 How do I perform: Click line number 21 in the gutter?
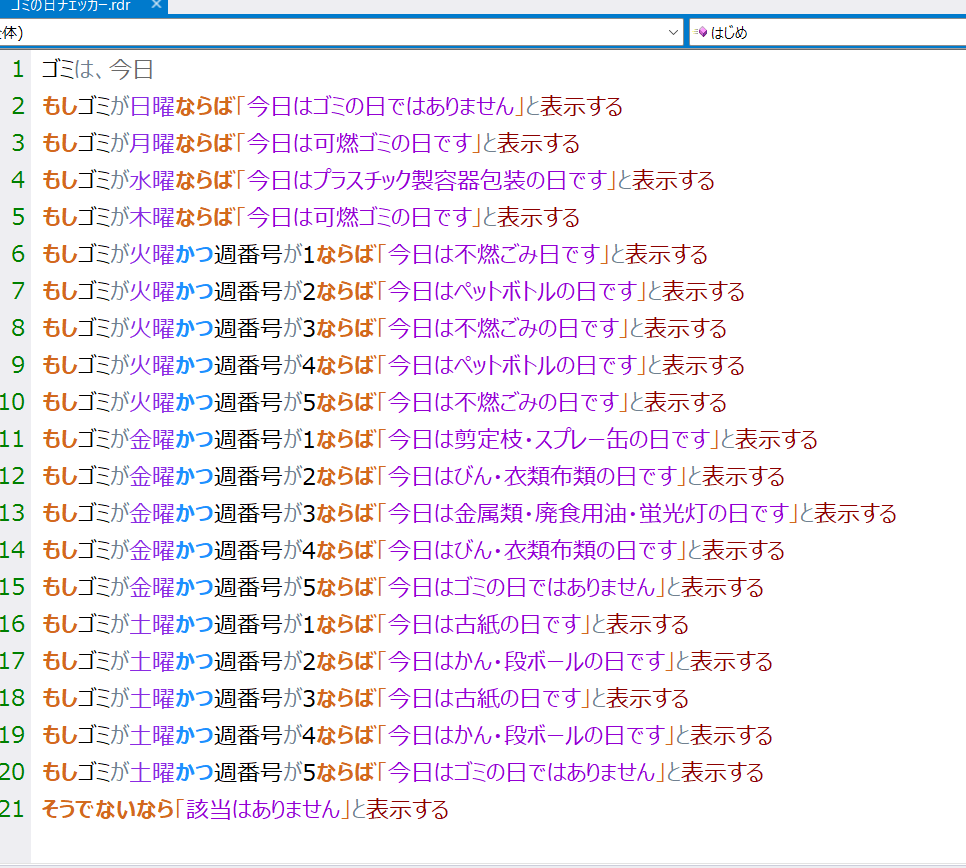pyautogui.click(x=13, y=809)
